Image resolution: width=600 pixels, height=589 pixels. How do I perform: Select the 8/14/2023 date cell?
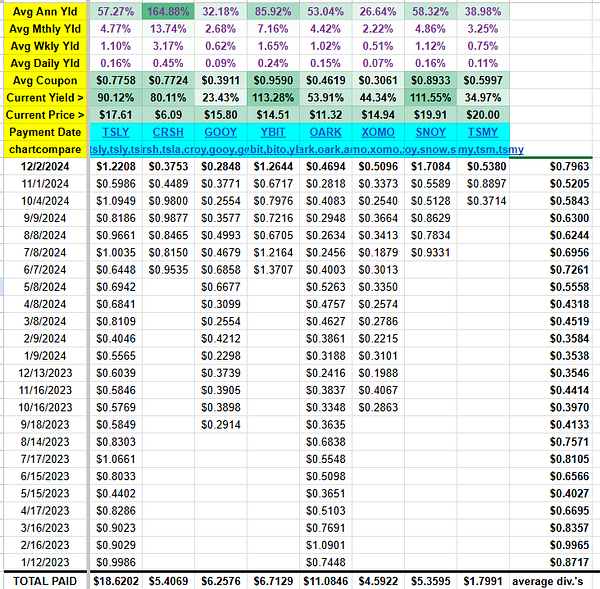tap(45, 442)
